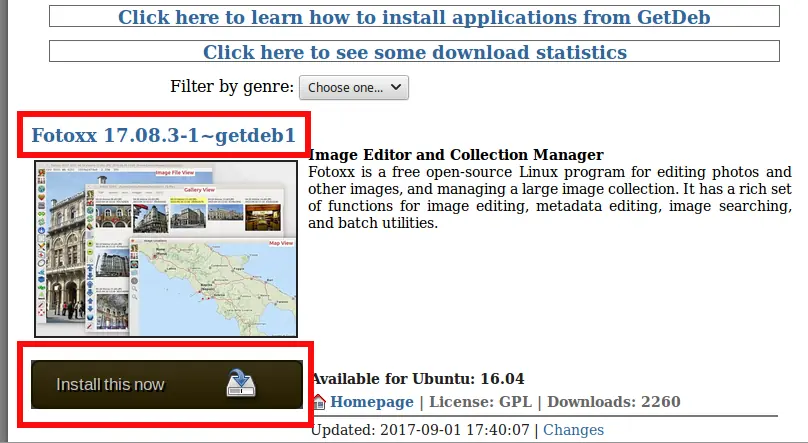
Task: Click the Image Editor and Collection Manager heading
Action: pyautogui.click(x=456, y=155)
